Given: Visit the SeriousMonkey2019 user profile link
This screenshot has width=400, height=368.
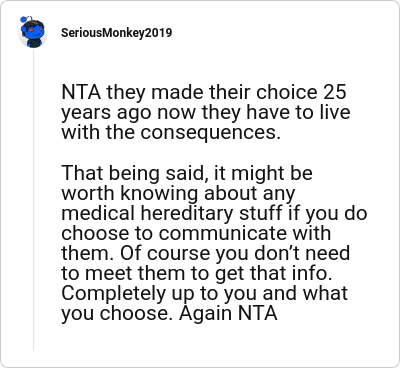Looking at the screenshot, I should coord(117,33).
